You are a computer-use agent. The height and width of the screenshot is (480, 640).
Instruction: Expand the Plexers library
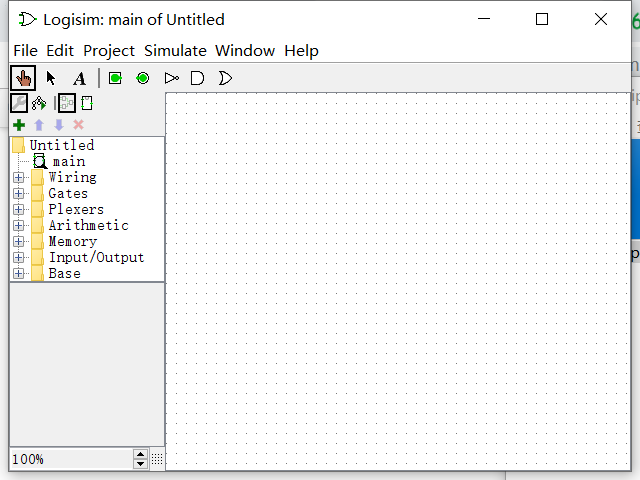click(x=18, y=209)
